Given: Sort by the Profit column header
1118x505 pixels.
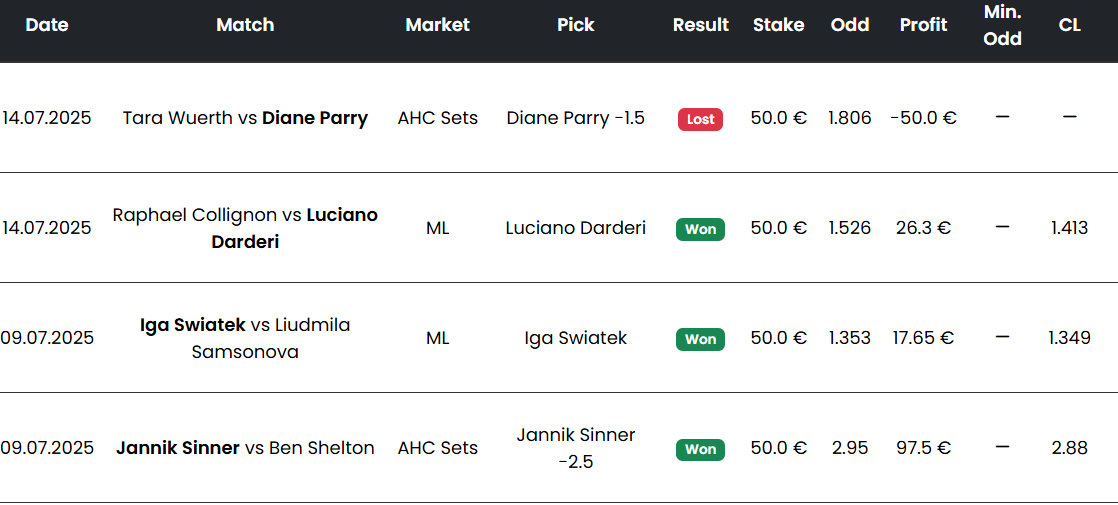Looking at the screenshot, I should coord(923,25).
